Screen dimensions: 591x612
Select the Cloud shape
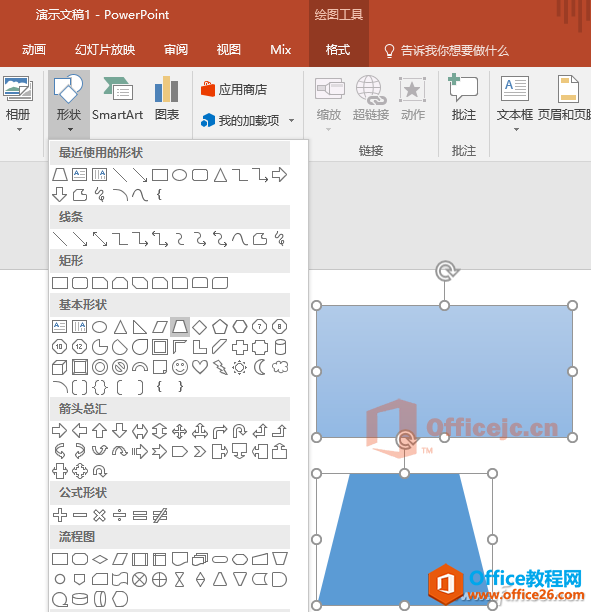(280, 367)
